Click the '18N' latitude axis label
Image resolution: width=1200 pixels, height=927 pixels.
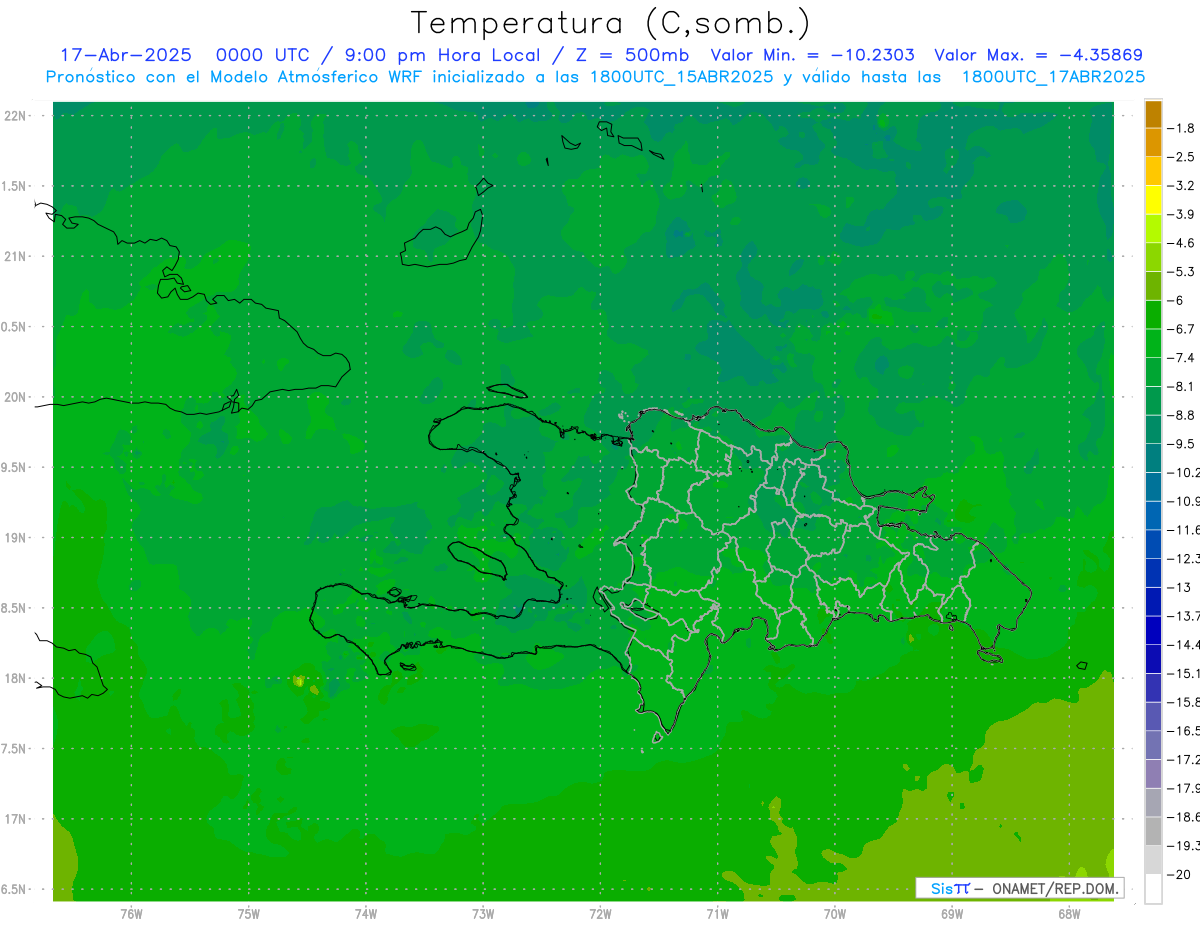pos(16,678)
